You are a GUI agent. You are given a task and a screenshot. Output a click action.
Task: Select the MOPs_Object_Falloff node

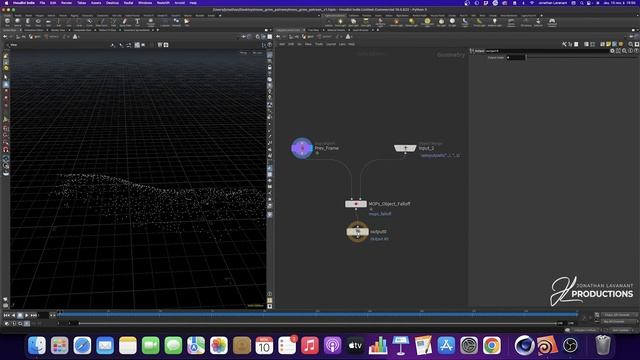(356, 204)
